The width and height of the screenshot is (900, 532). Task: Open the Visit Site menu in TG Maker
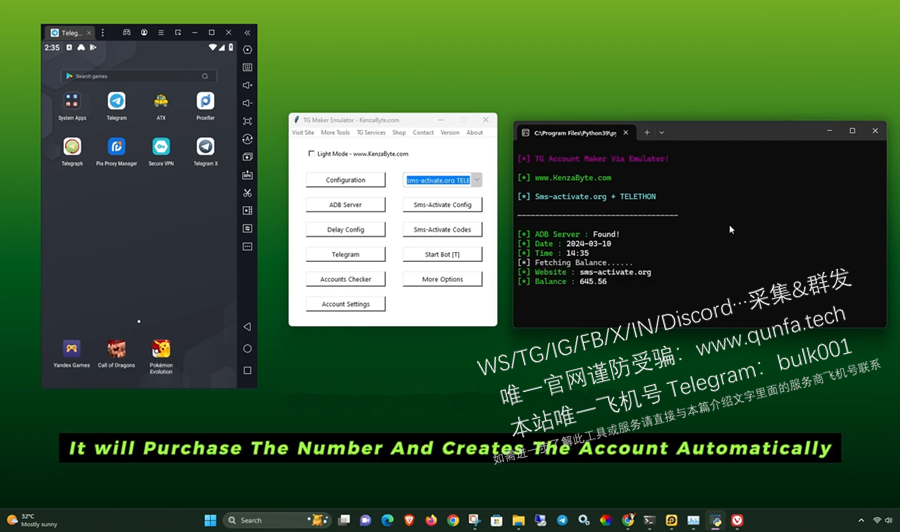(x=303, y=133)
